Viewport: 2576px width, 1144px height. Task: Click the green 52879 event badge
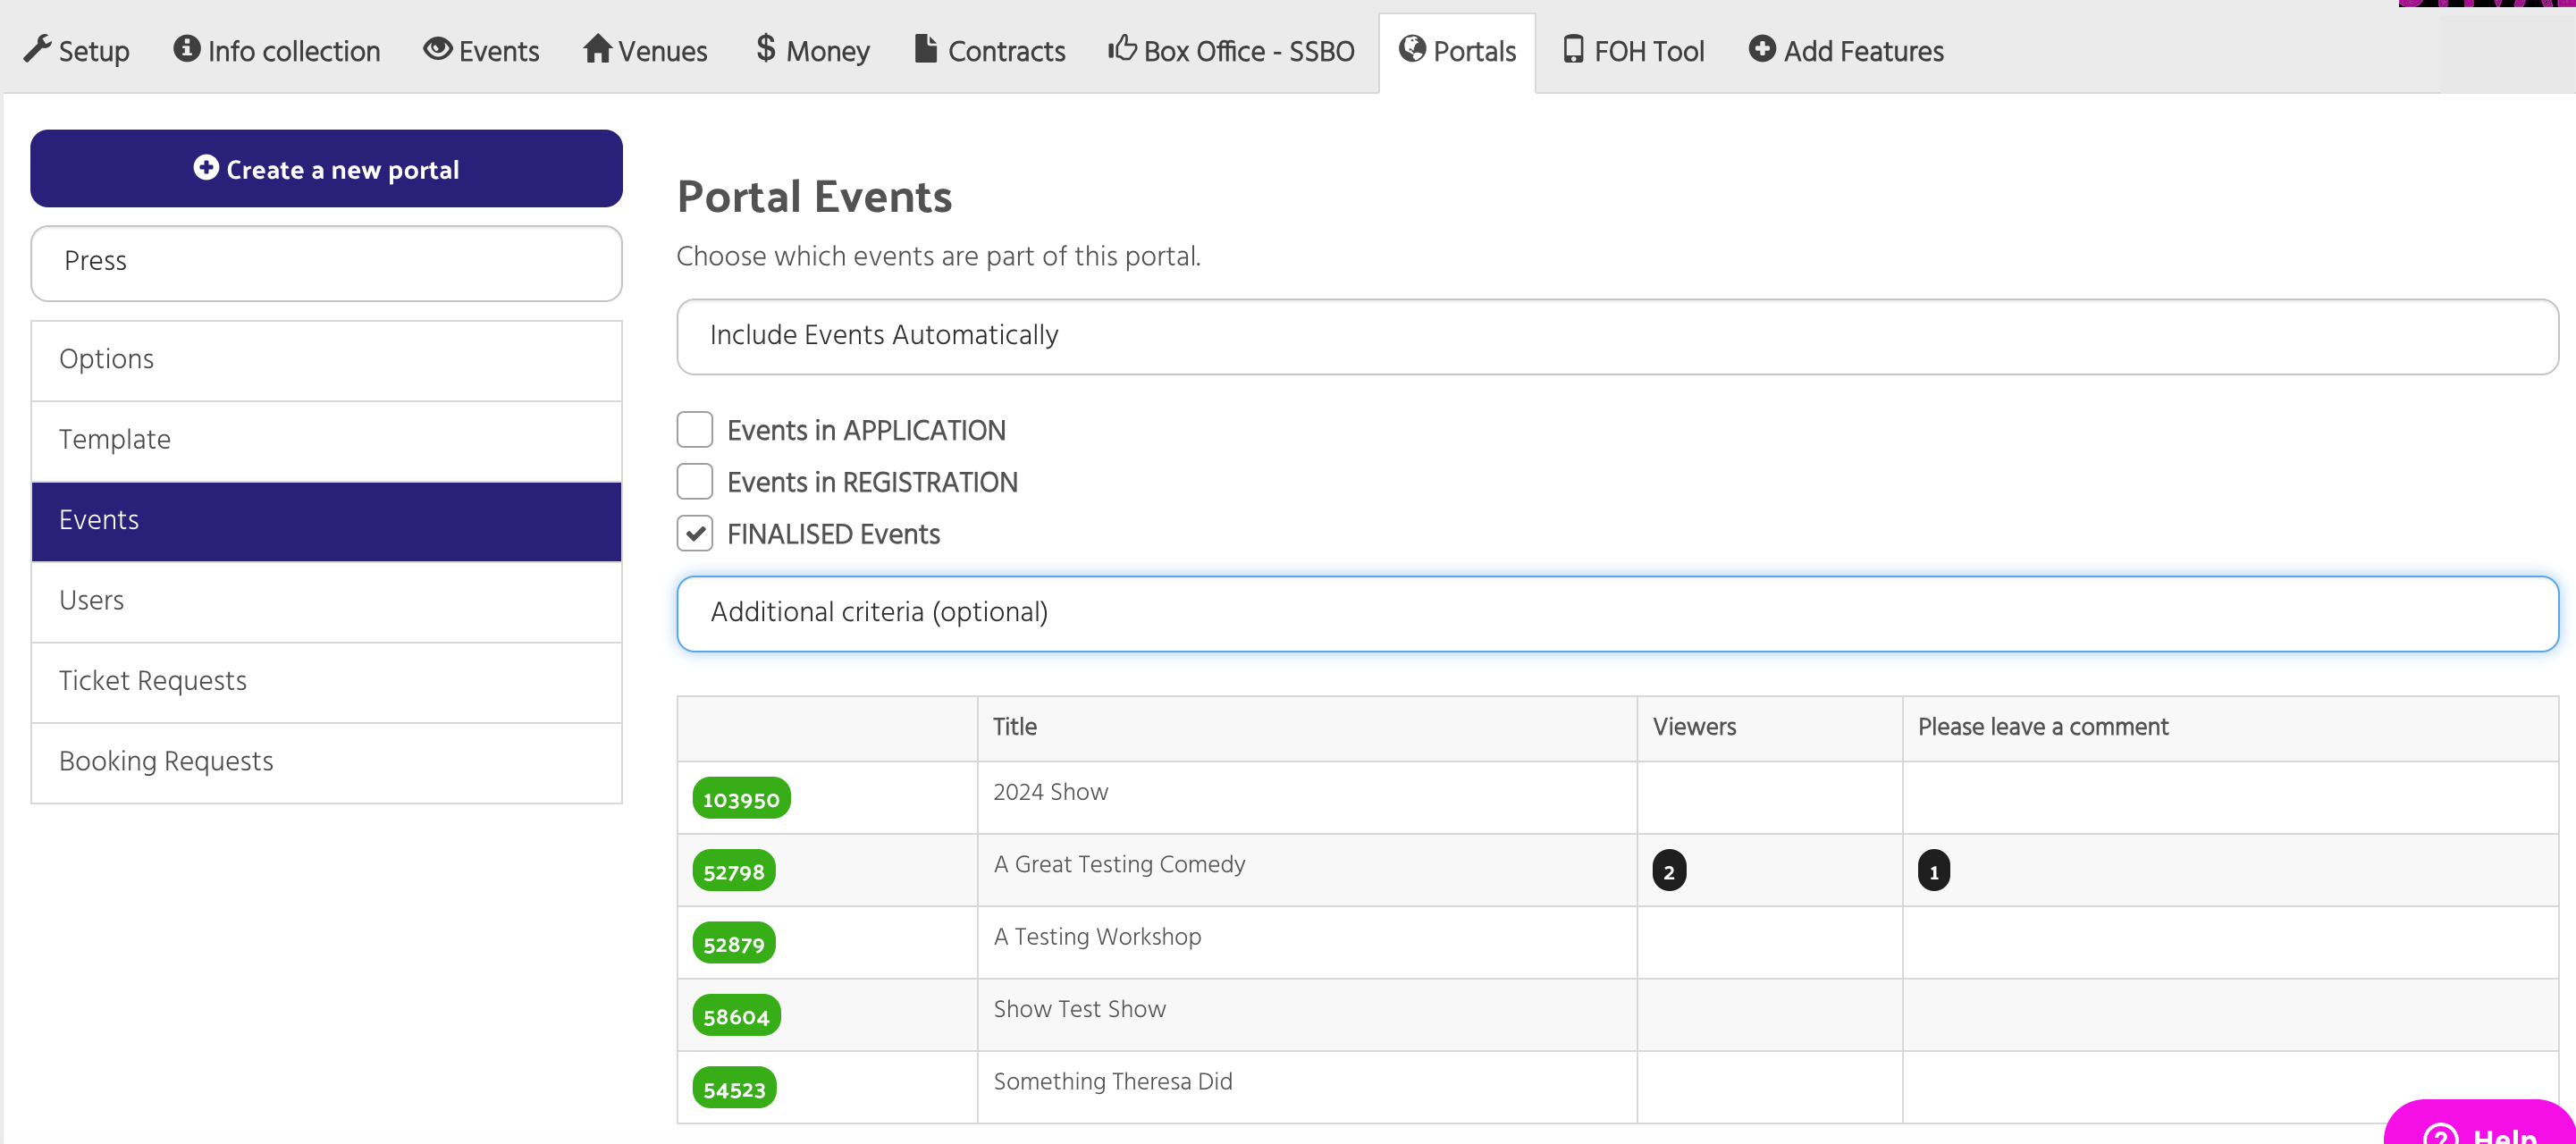pos(733,943)
